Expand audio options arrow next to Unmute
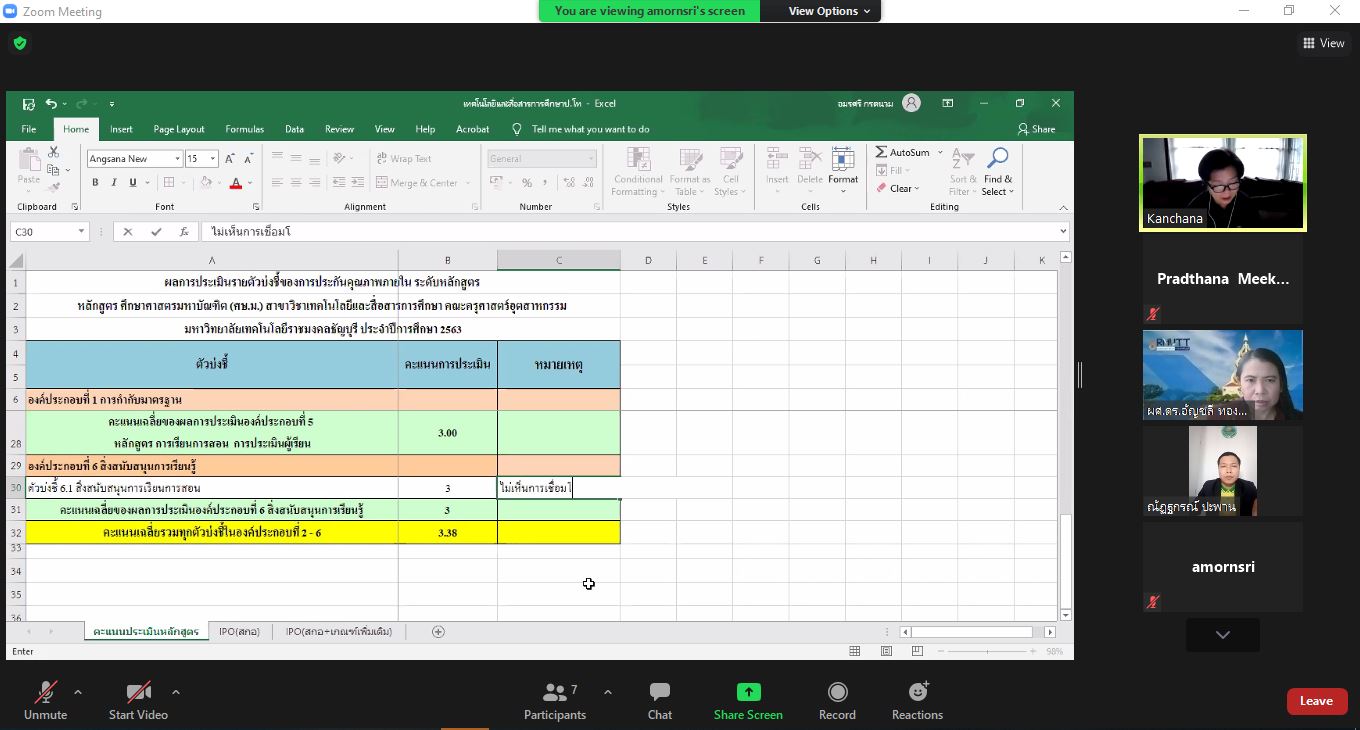The width and height of the screenshot is (1360, 730). click(78, 691)
